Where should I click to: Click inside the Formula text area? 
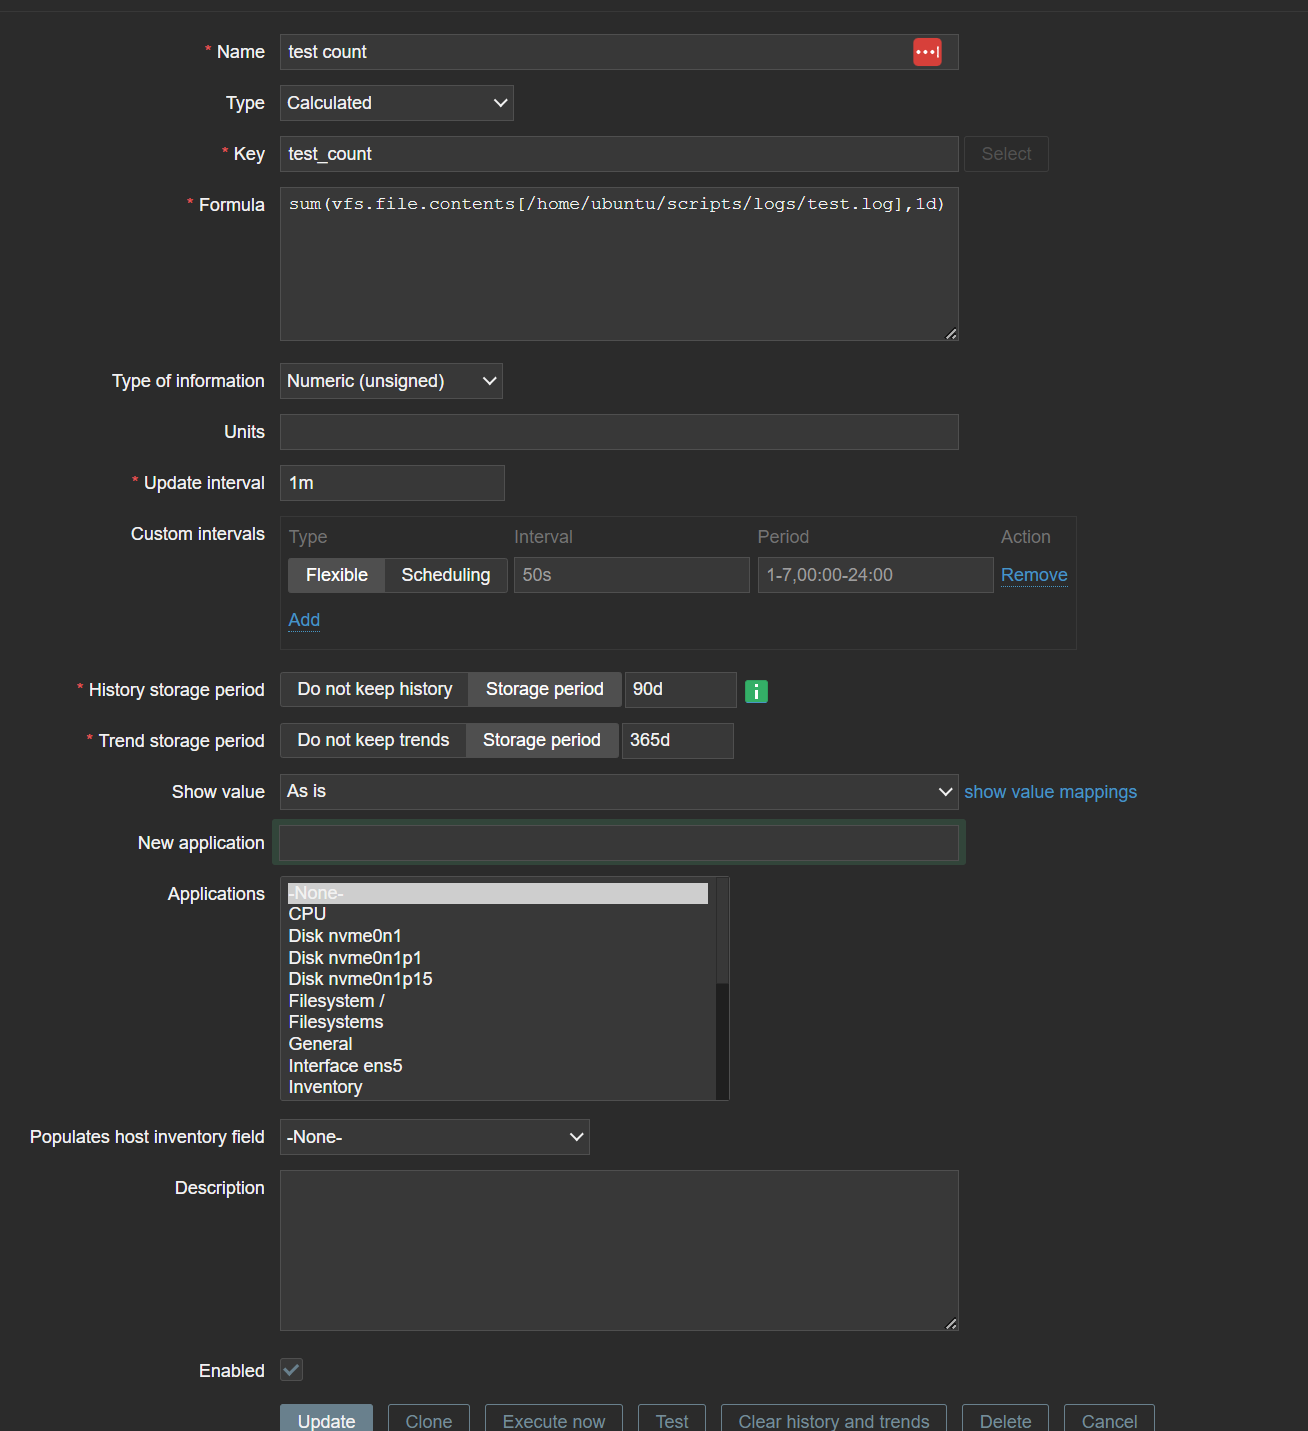[619, 264]
